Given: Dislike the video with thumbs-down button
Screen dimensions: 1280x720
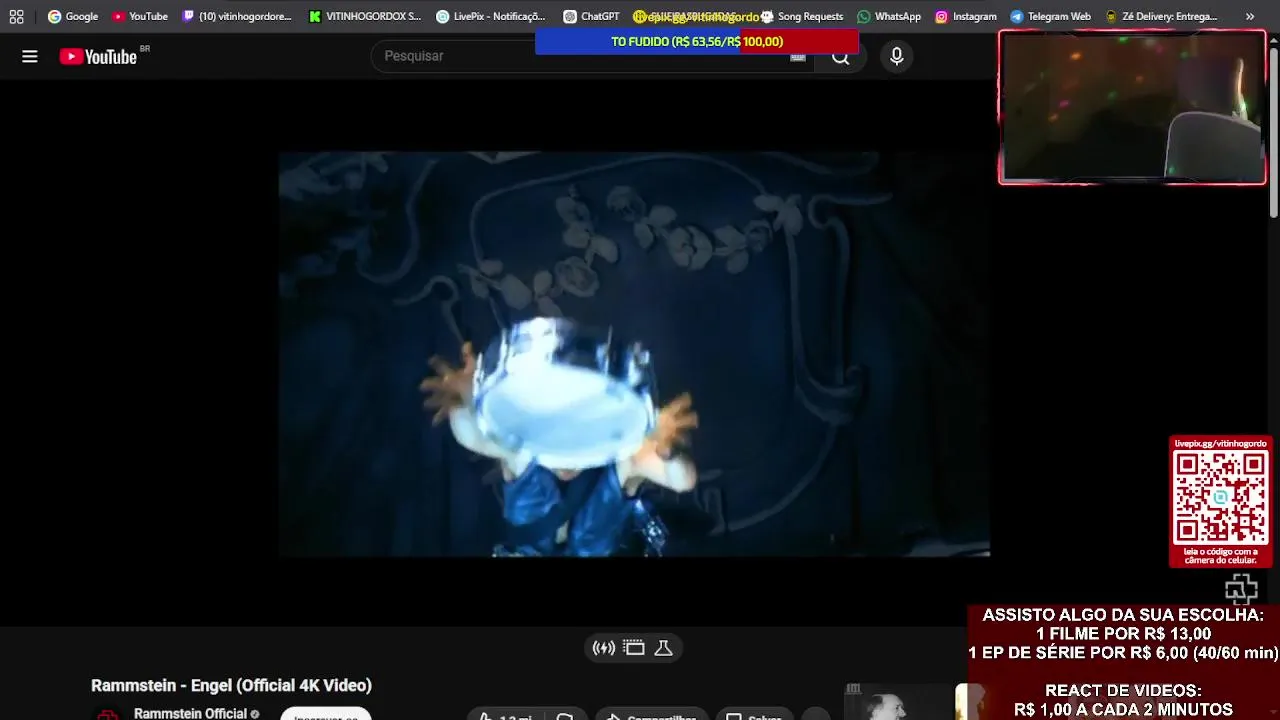Looking at the screenshot, I should tap(565, 715).
